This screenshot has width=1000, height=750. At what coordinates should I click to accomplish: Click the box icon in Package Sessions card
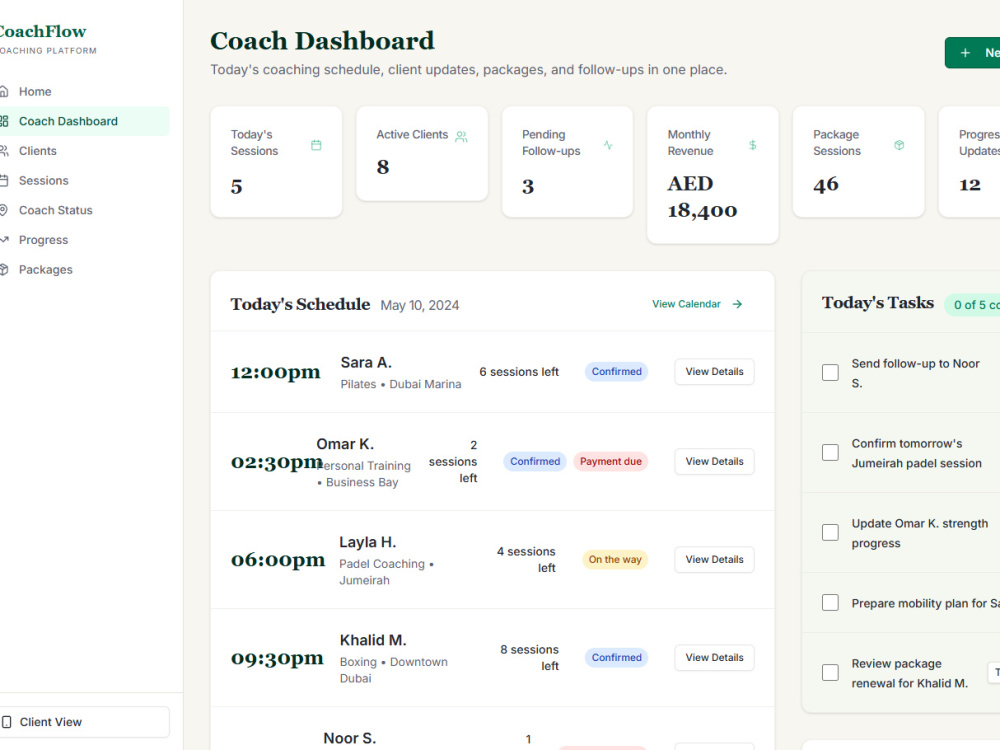coord(899,145)
